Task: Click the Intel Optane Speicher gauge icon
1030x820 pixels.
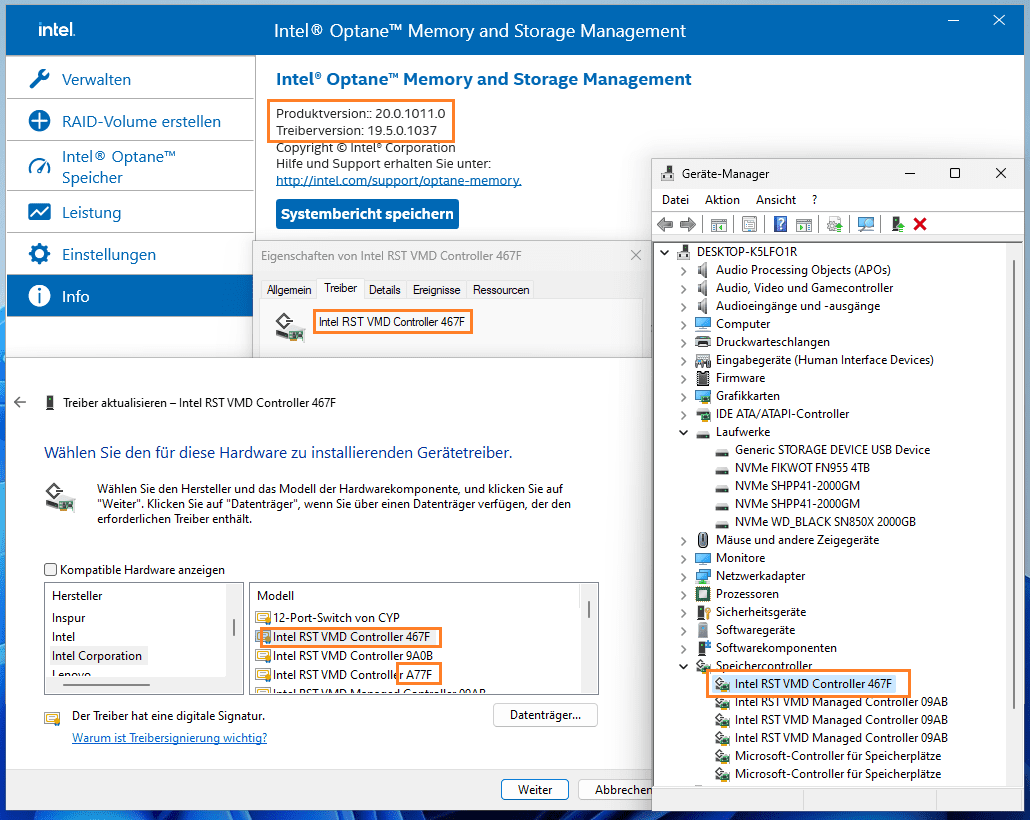Action: coord(39,167)
